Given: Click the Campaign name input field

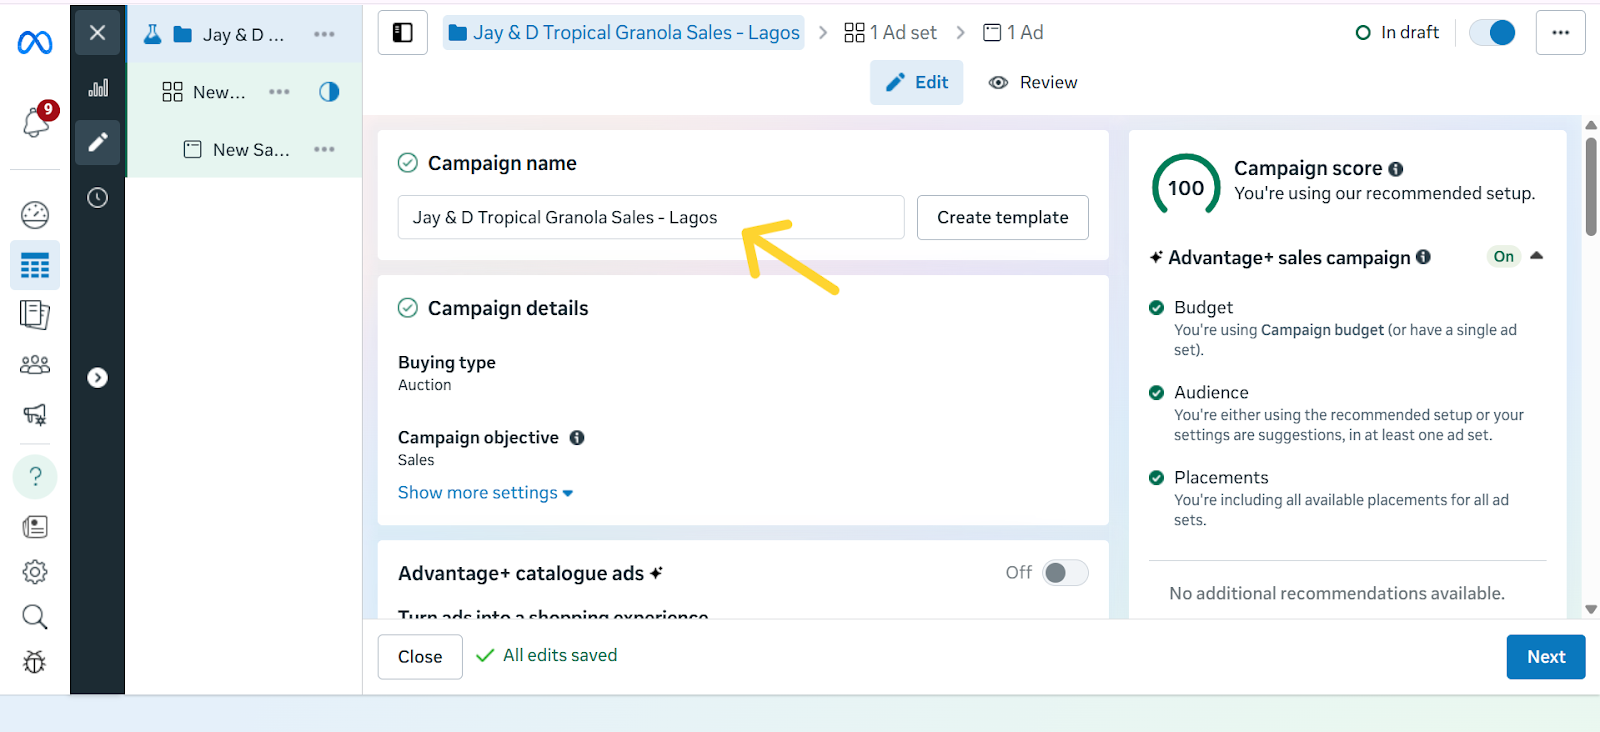Looking at the screenshot, I should point(651,217).
